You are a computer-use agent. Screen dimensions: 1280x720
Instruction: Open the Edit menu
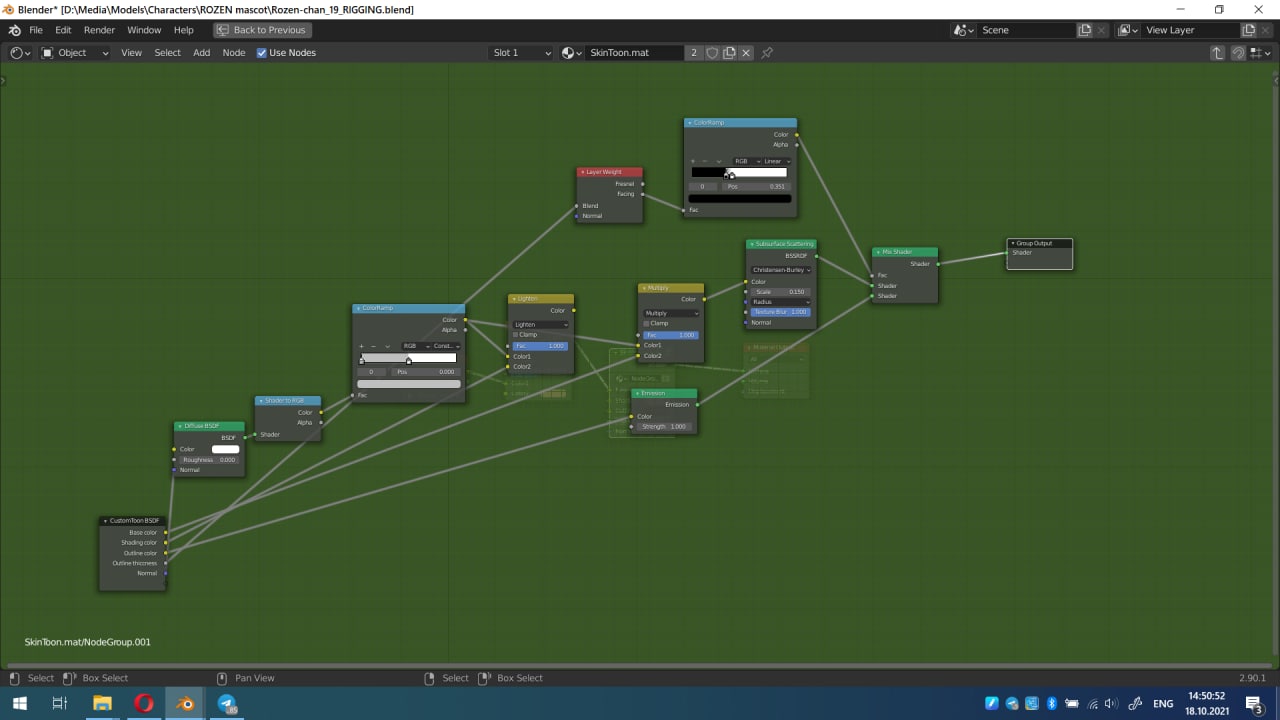[63, 30]
